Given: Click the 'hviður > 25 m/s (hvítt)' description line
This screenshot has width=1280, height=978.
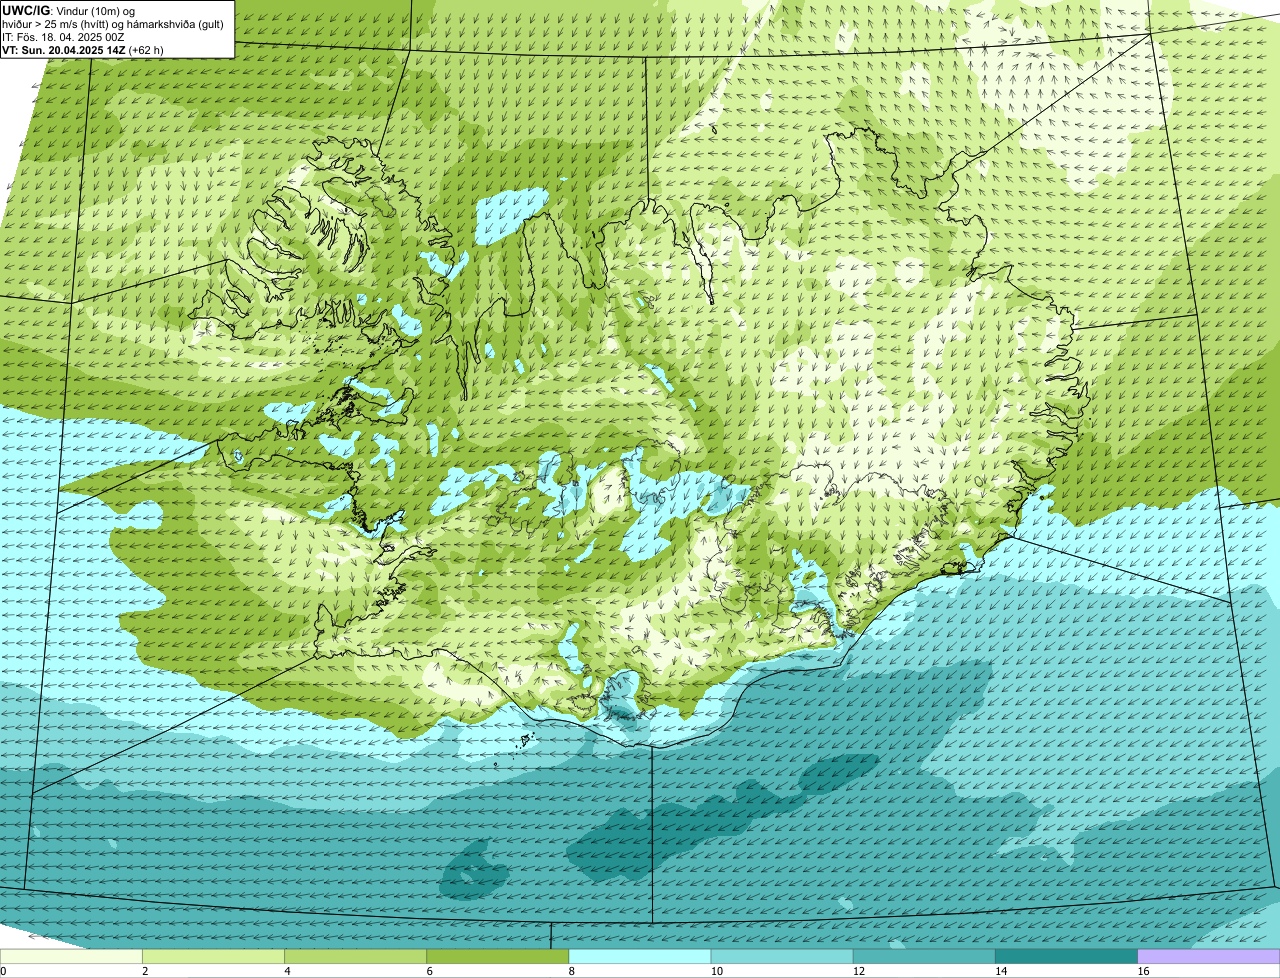Looking at the screenshot, I should [x=113, y=24].
